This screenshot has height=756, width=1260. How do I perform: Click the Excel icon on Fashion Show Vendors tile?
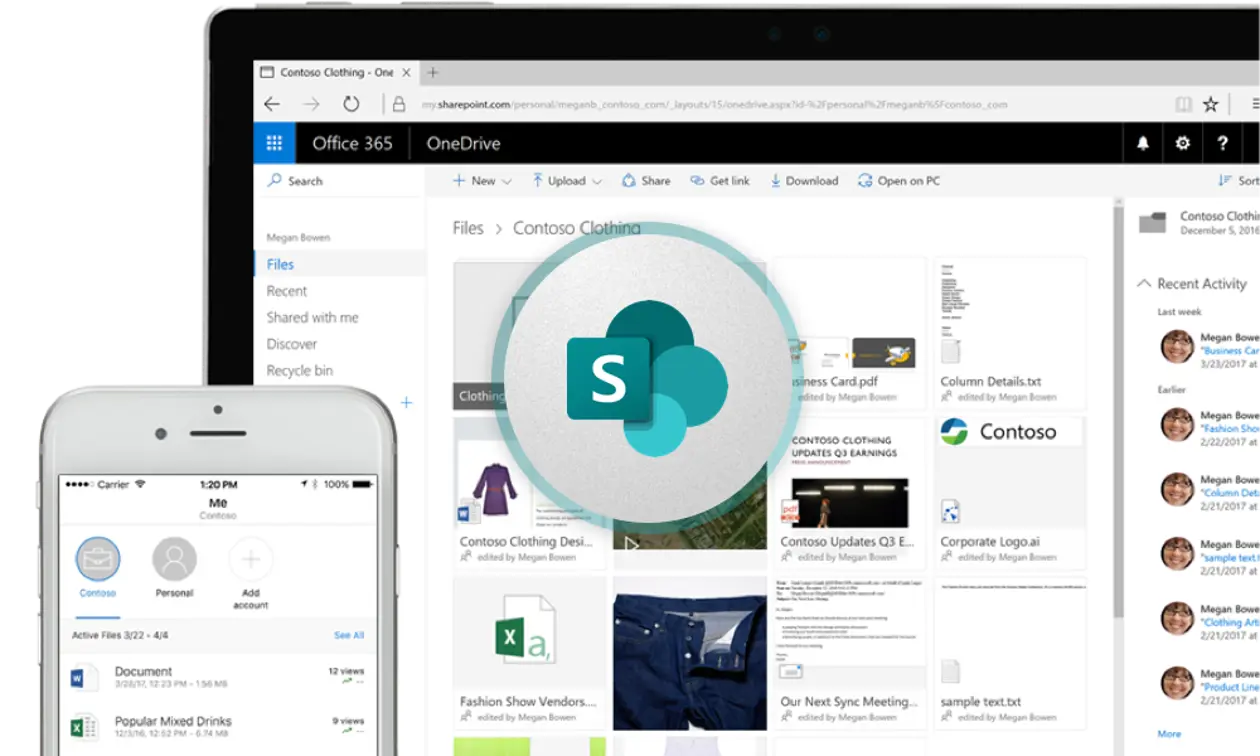(x=526, y=627)
